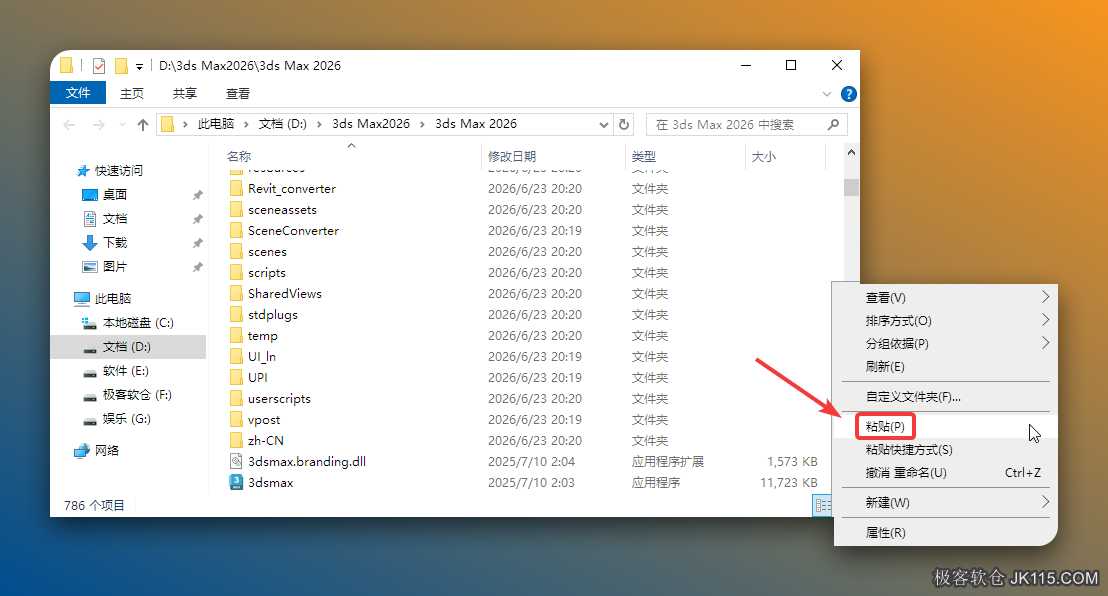Select the userscripts folder row
This screenshot has width=1108, height=596.
coord(524,399)
